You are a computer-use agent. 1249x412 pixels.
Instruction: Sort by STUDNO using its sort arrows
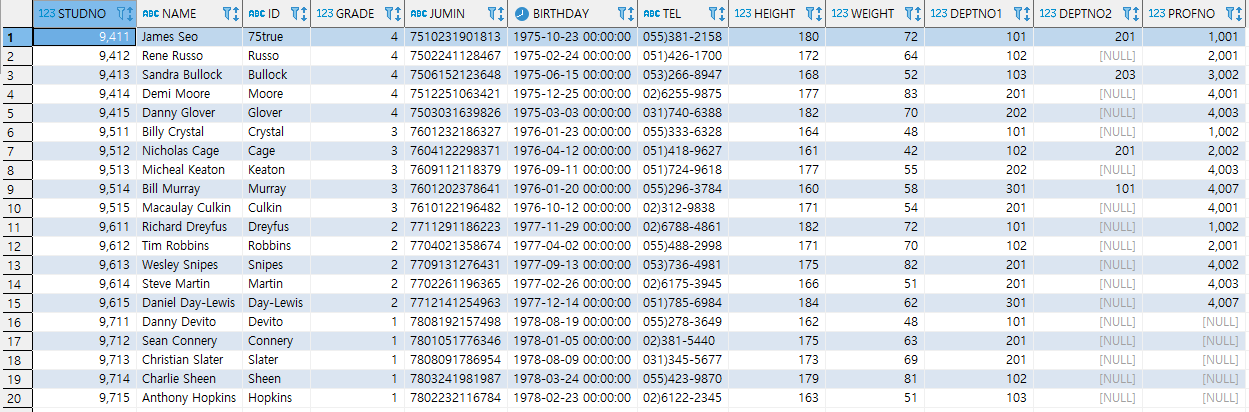[x=131, y=14]
